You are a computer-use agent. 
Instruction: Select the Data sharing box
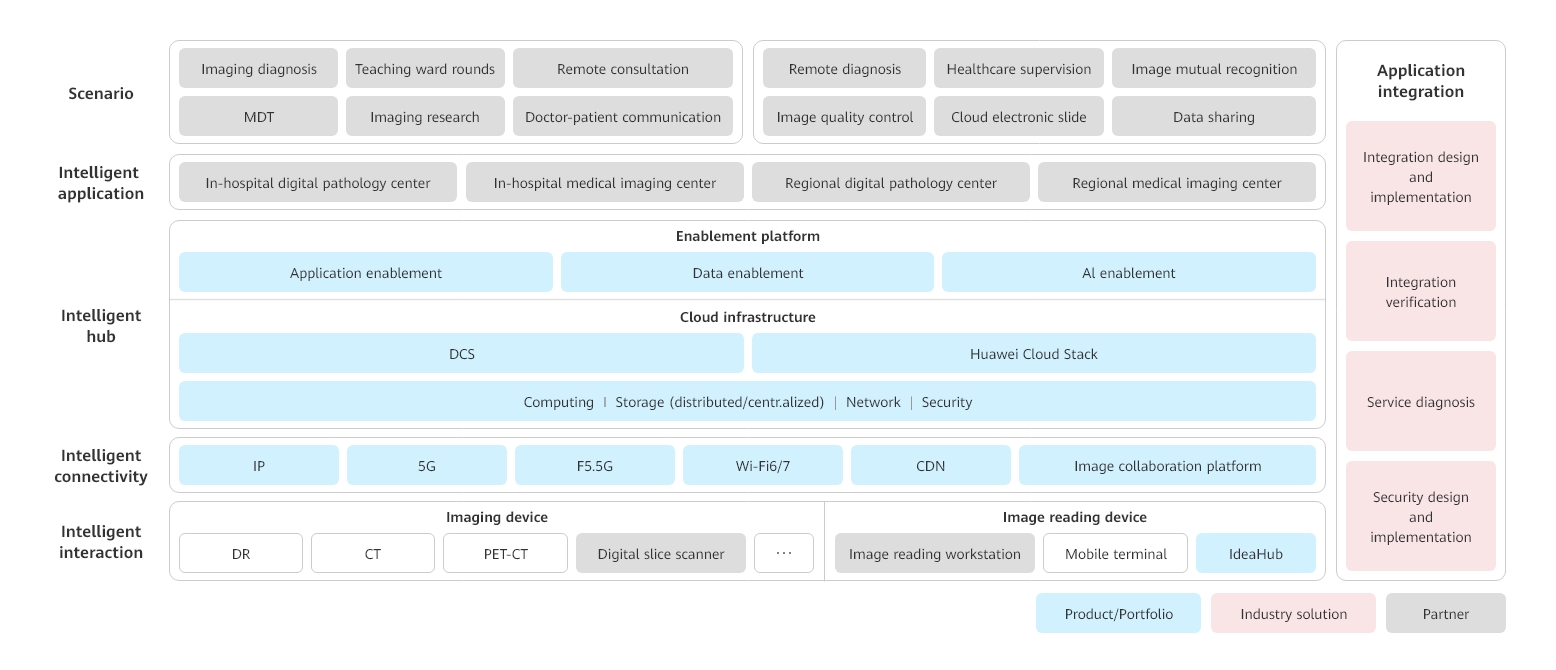click(x=1214, y=117)
